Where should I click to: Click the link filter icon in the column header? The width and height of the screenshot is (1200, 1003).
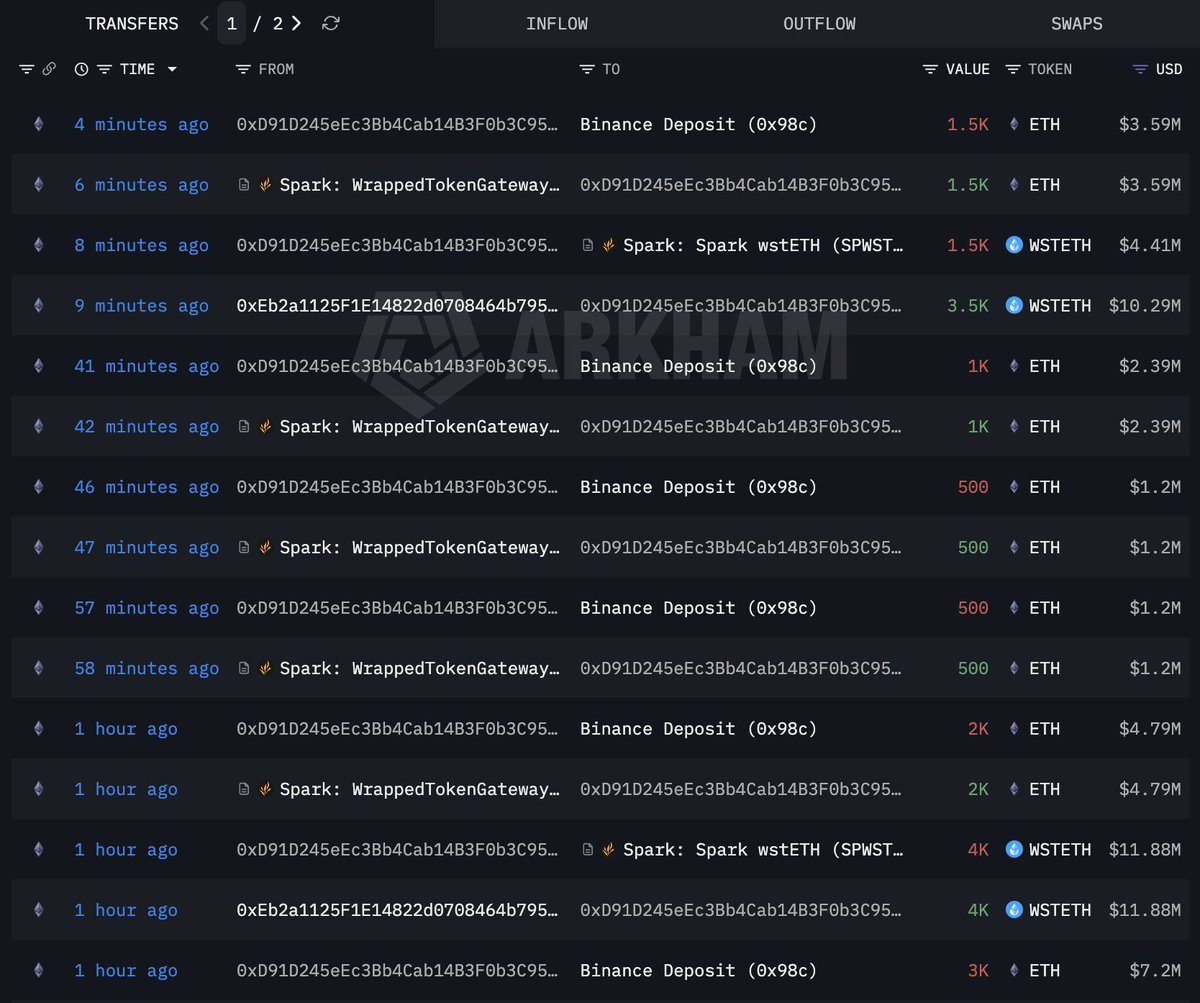[x=49, y=69]
